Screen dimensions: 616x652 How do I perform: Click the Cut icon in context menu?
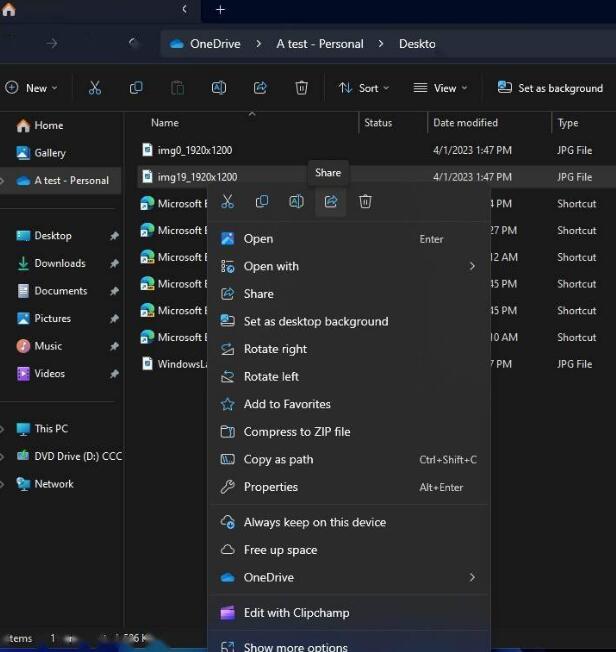coord(228,202)
